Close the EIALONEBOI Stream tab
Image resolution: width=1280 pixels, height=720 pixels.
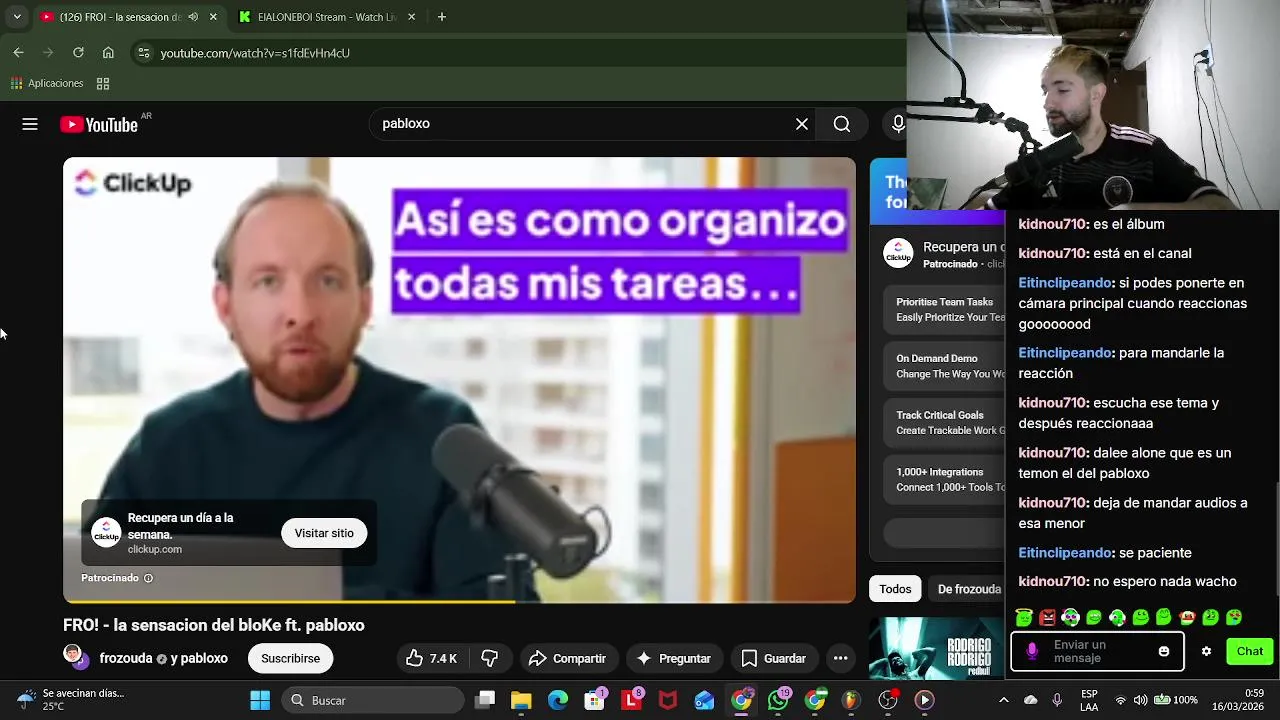click(413, 17)
